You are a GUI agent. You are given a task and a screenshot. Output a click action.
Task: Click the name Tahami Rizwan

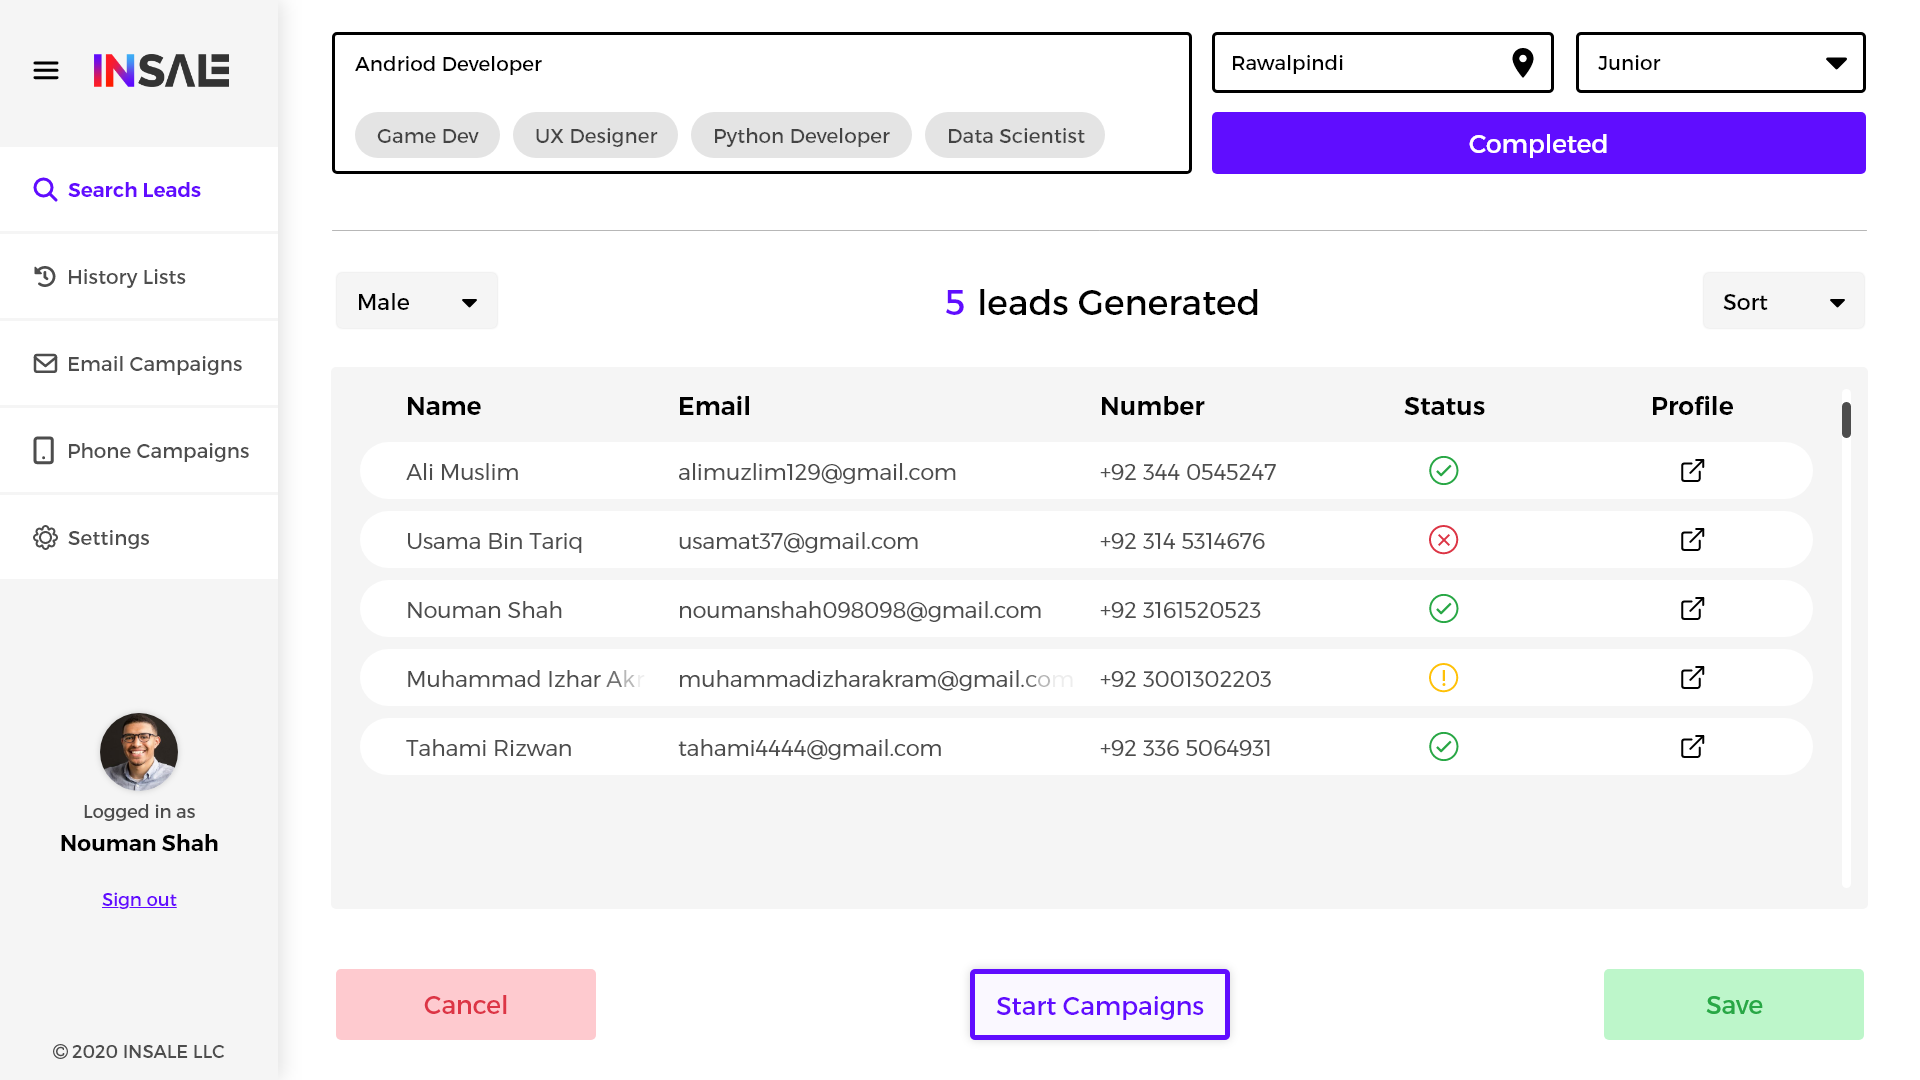pos(489,748)
